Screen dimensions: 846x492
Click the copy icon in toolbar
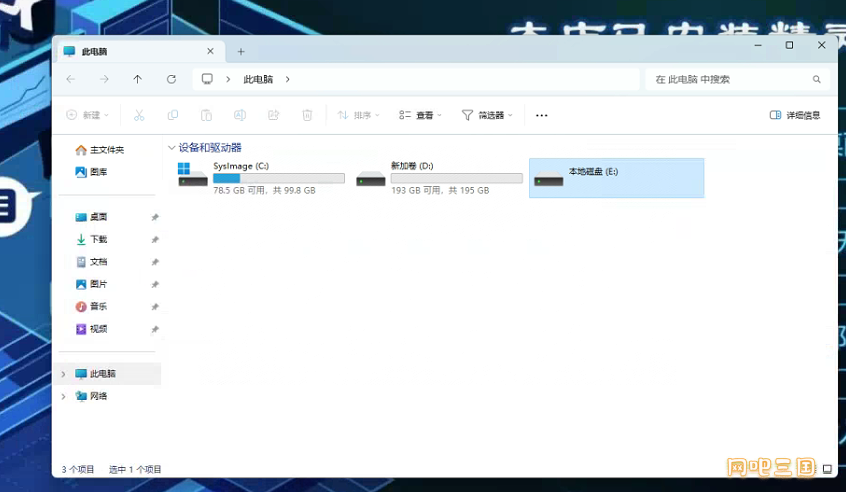point(173,115)
